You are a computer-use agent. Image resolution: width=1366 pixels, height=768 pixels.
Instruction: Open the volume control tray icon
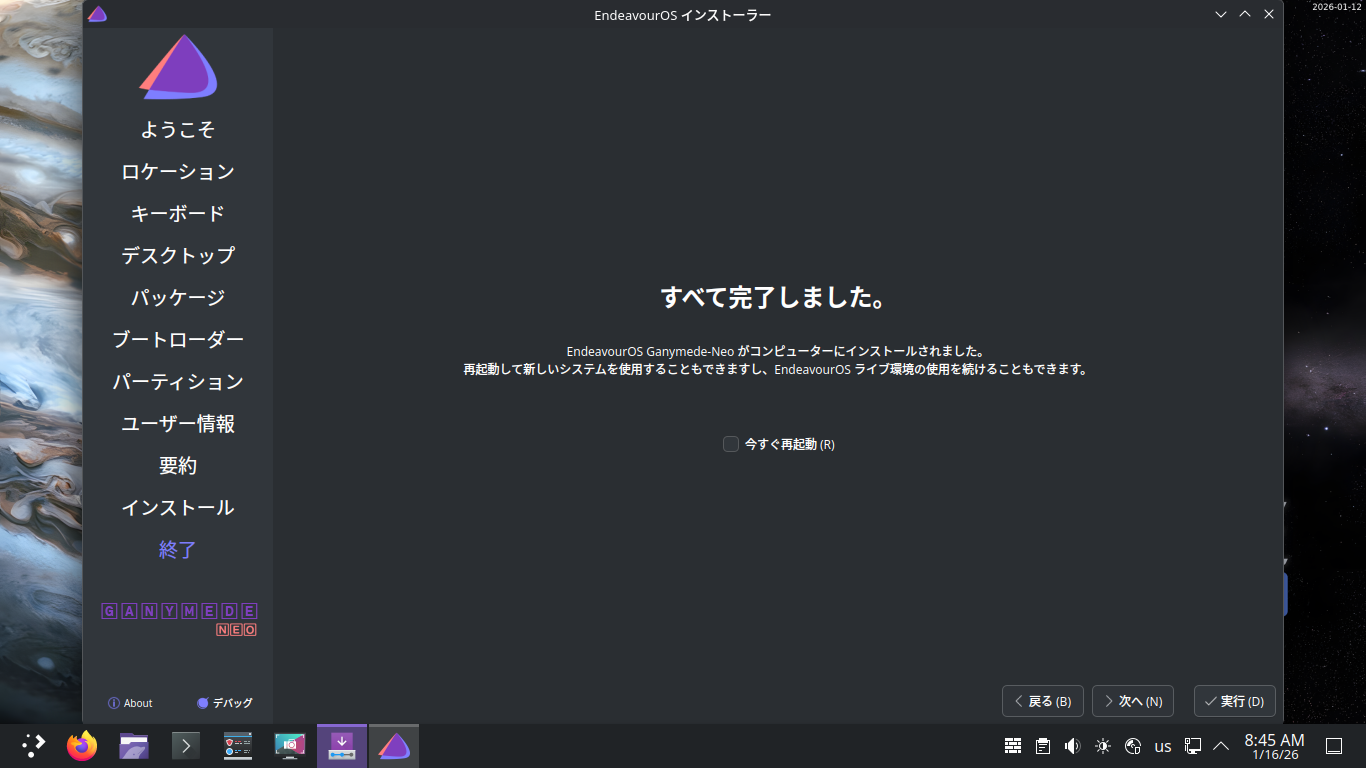click(x=1073, y=746)
